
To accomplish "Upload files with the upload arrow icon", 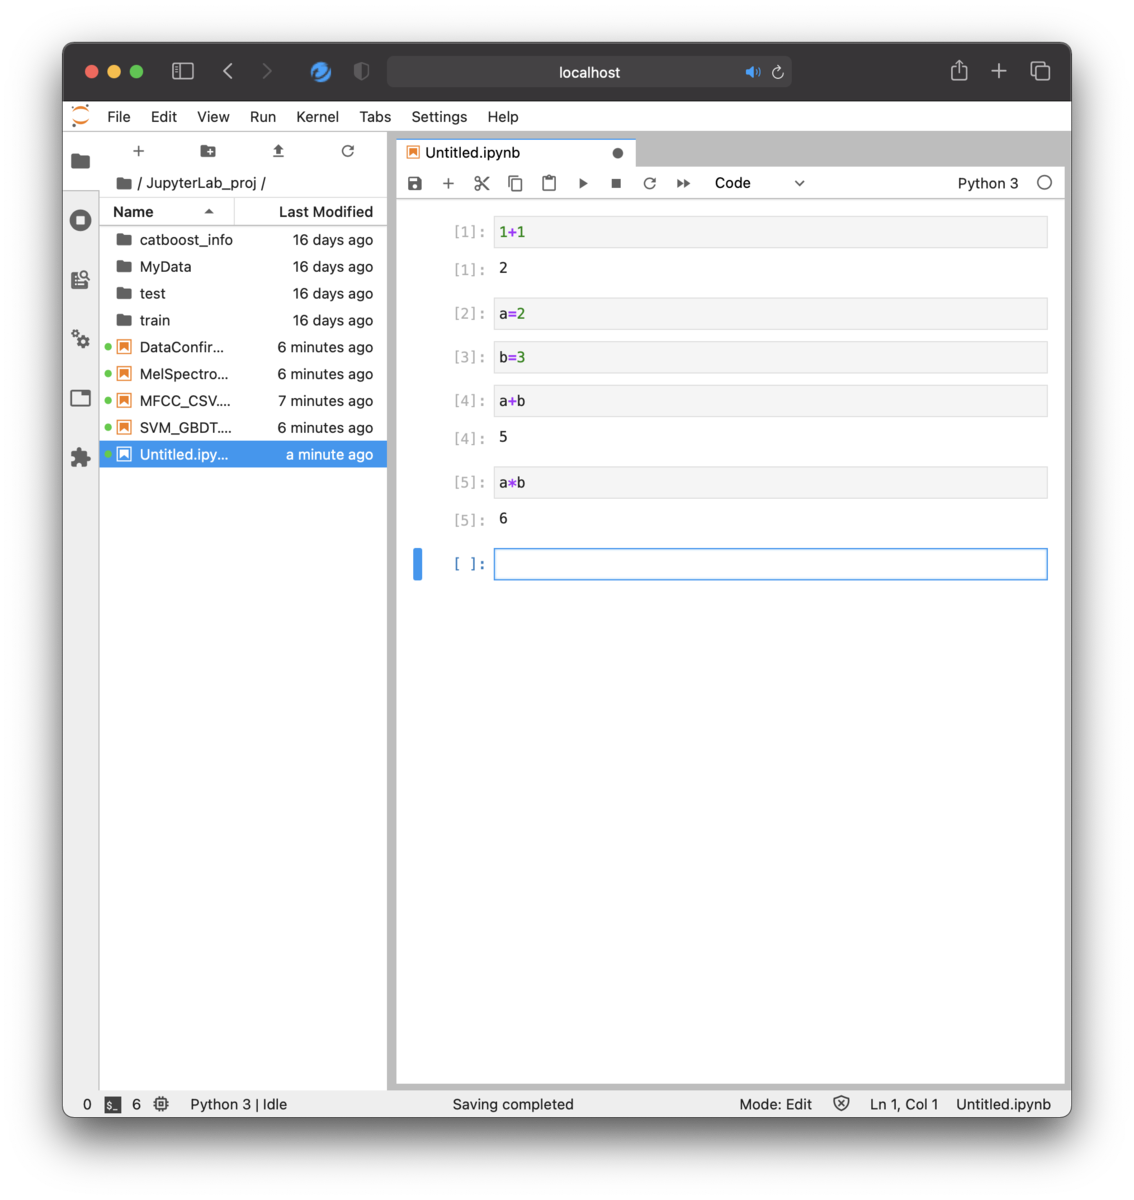I will click(x=278, y=151).
